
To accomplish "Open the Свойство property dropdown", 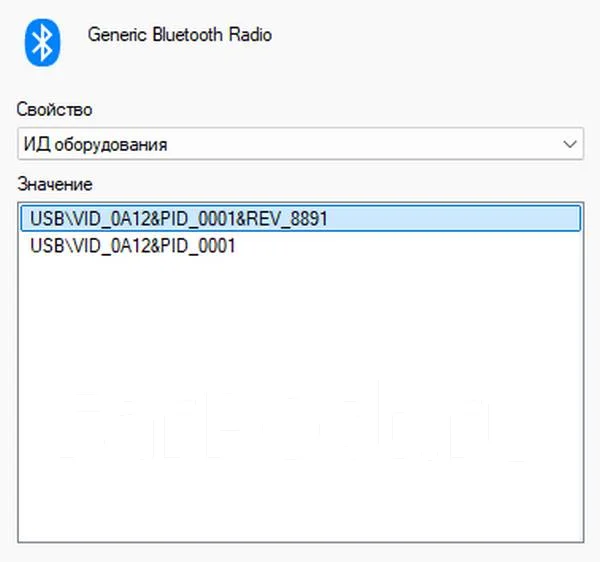I will click(300, 144).
